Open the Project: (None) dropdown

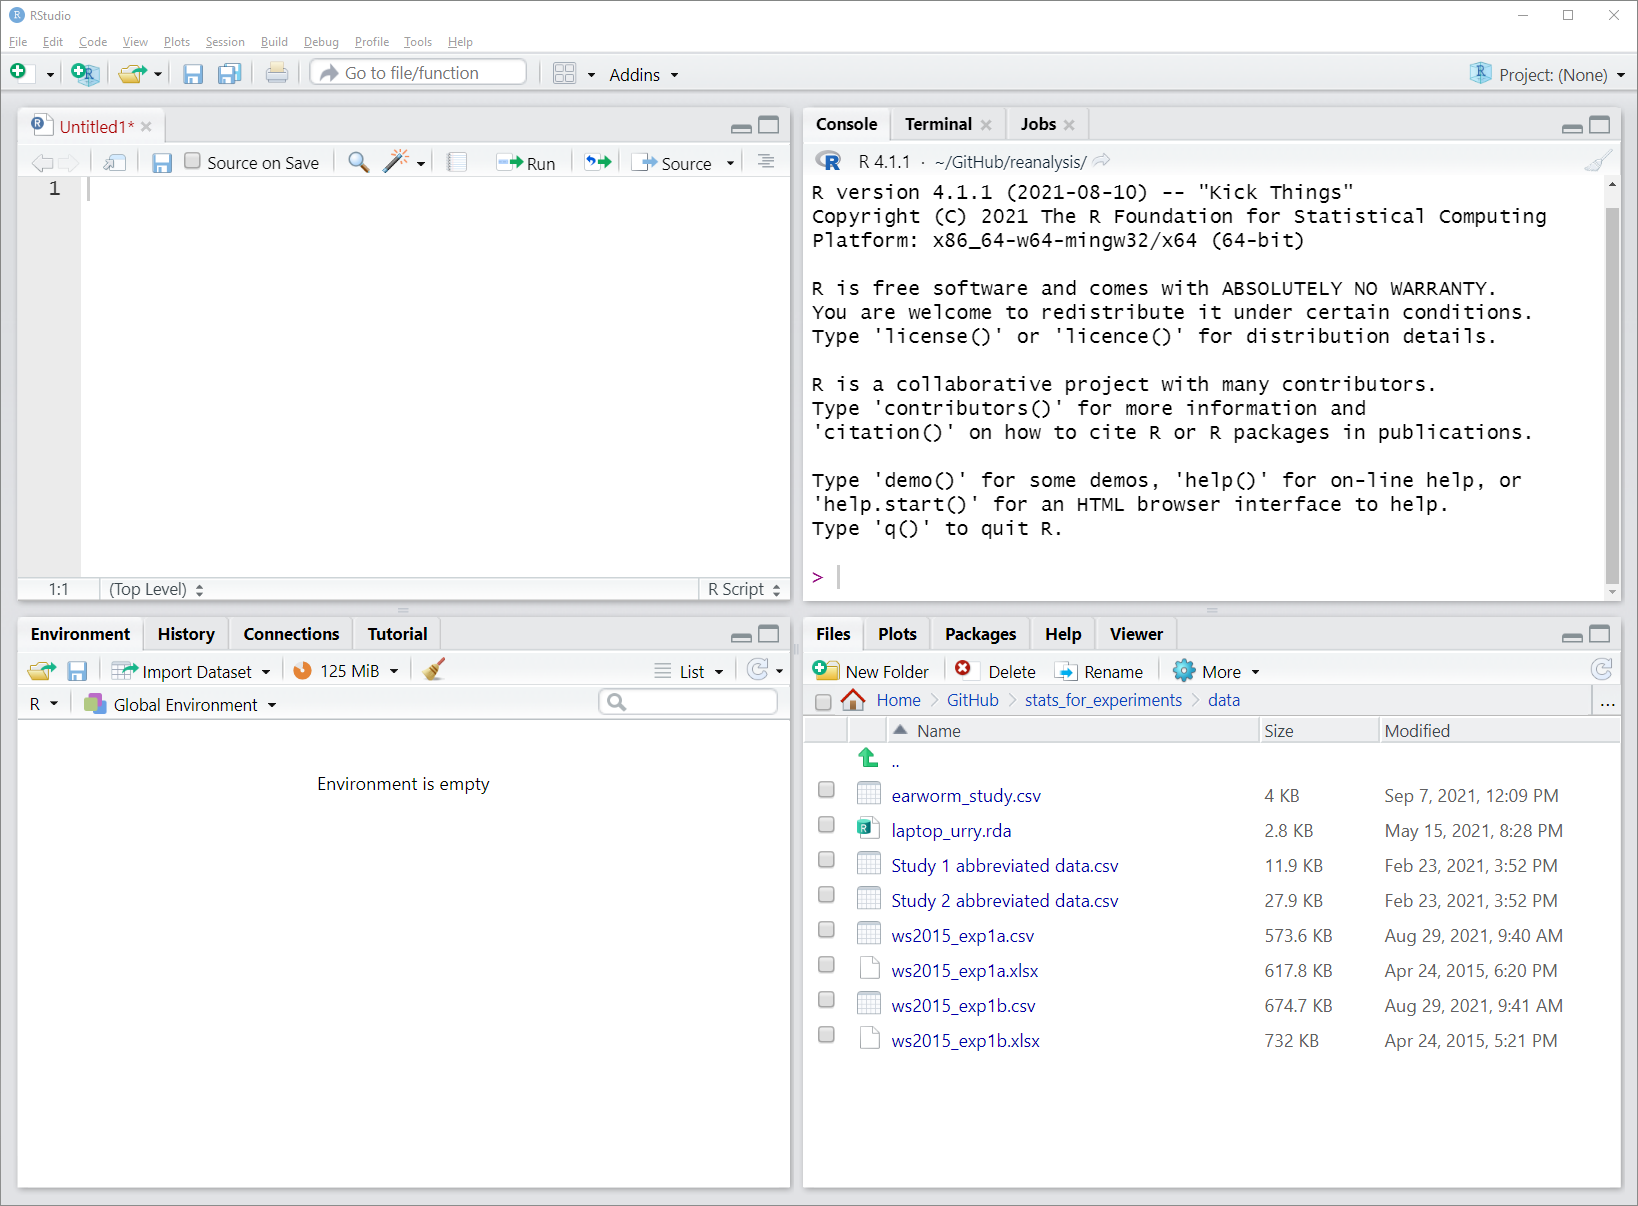coord(1548,75)
